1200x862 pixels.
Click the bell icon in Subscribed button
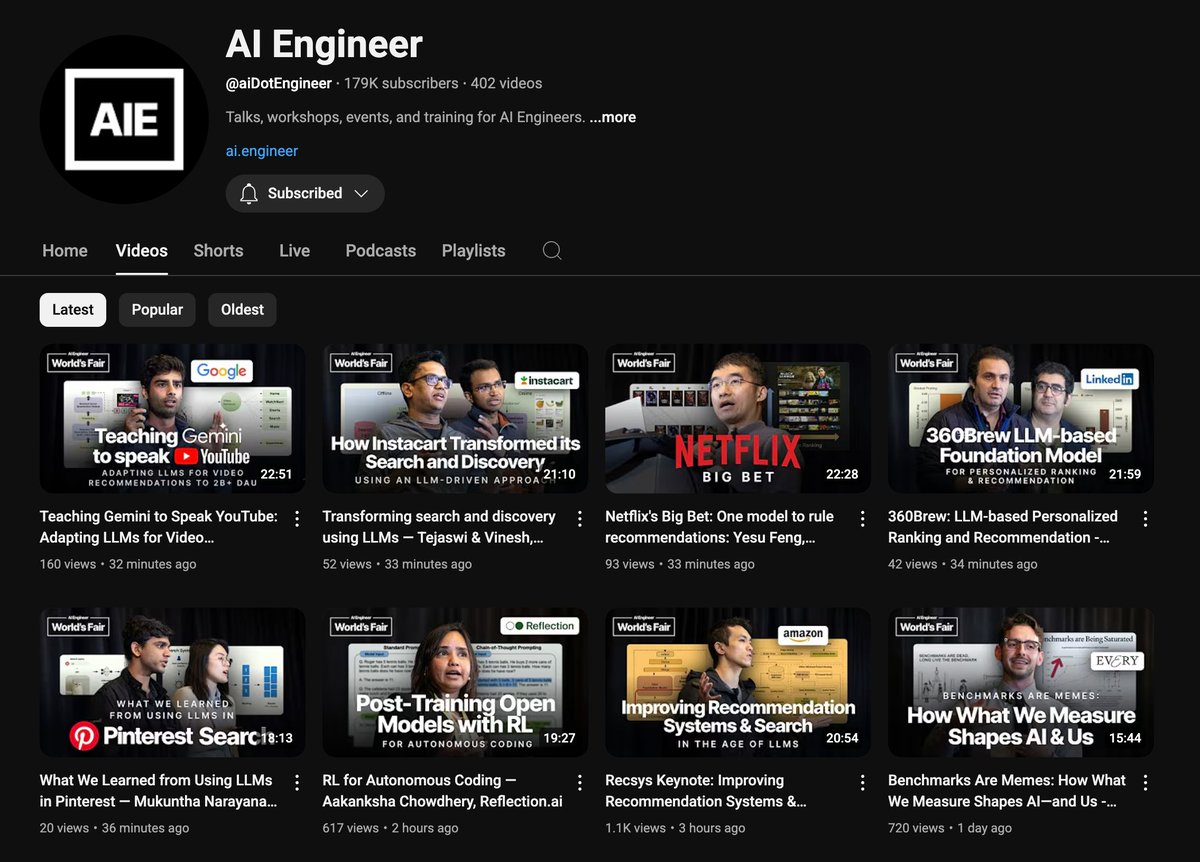tap(249, 193)
